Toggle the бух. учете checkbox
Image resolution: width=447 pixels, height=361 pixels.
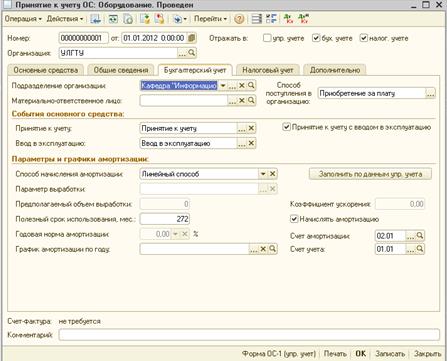pyautogui.click(x=316, y=38)
